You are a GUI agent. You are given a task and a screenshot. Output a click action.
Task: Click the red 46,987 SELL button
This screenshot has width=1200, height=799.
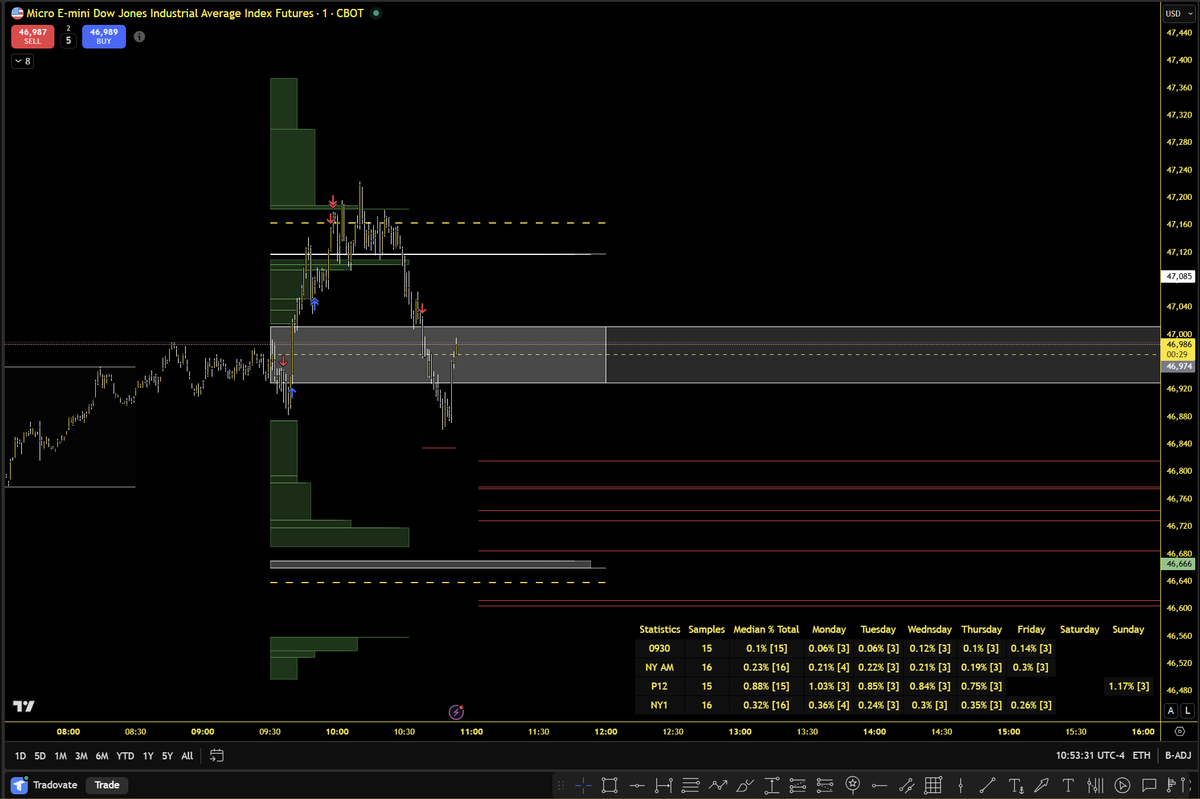[32, 37]
